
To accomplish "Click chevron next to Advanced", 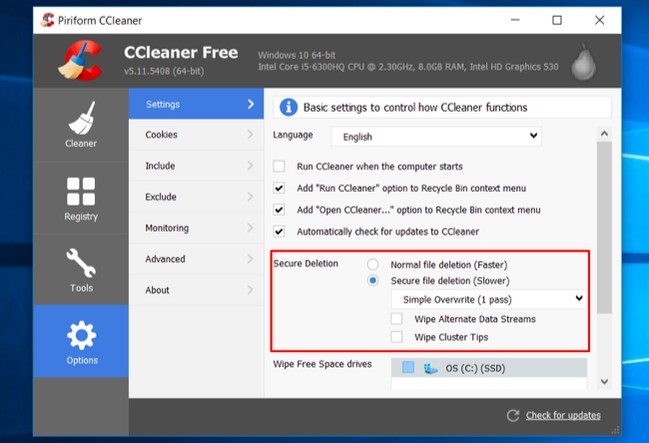I will (250, 259).
